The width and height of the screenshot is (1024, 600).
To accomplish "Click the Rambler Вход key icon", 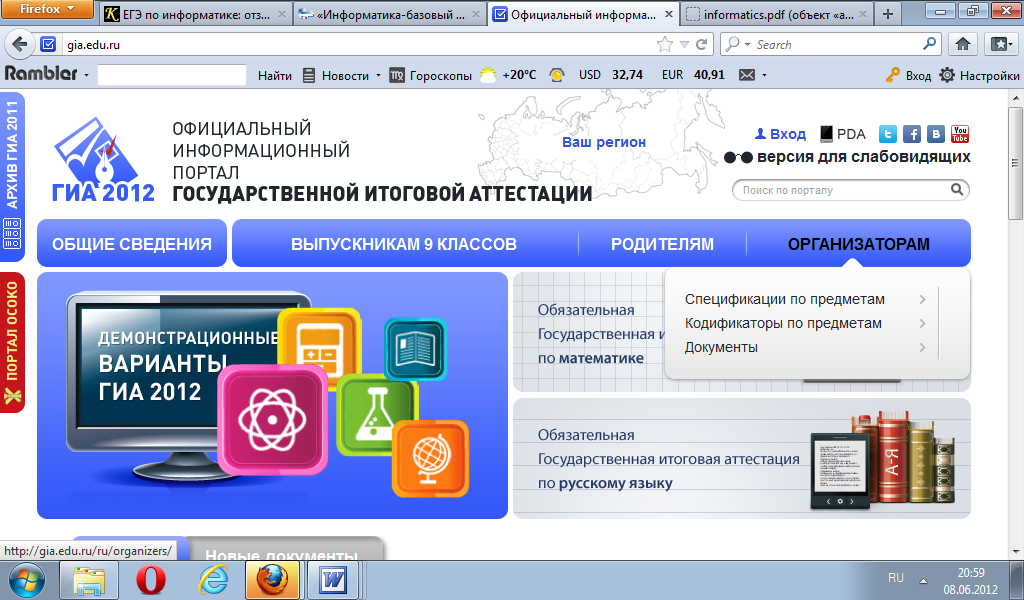I will (x=893, y=75).
